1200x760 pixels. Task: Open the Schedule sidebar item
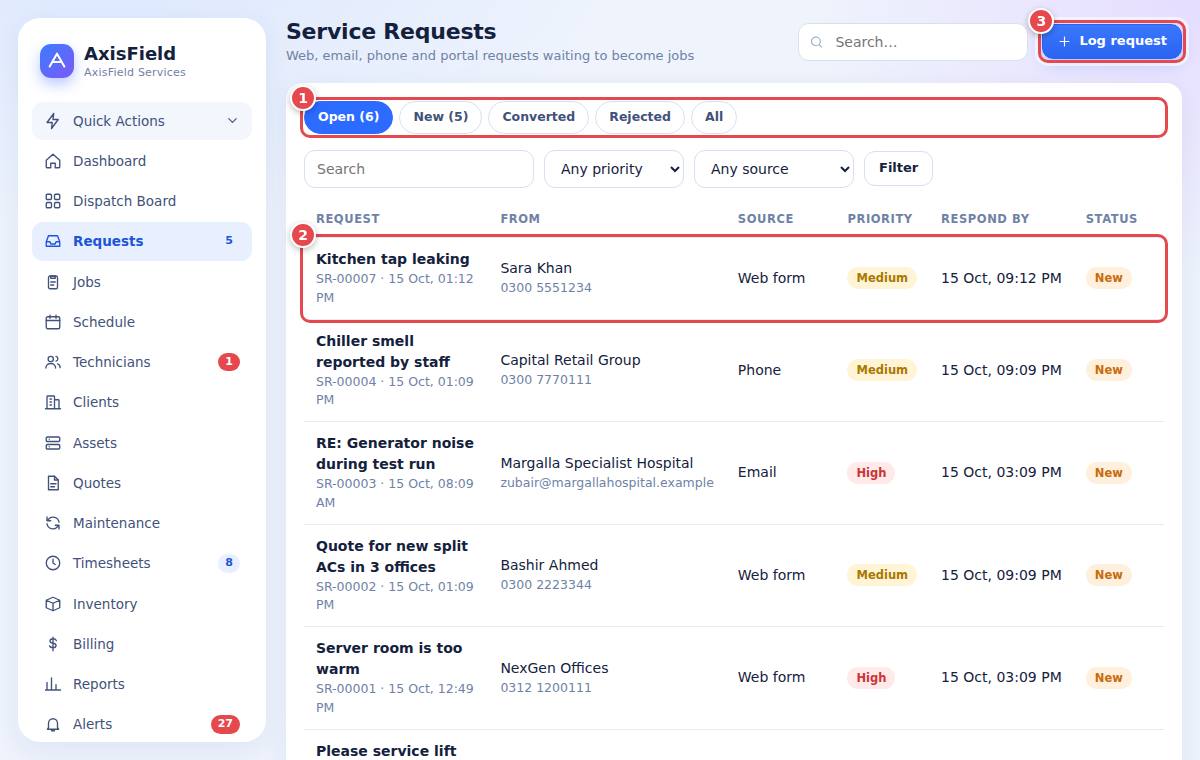pyautogui.click(x=142, y=322)
